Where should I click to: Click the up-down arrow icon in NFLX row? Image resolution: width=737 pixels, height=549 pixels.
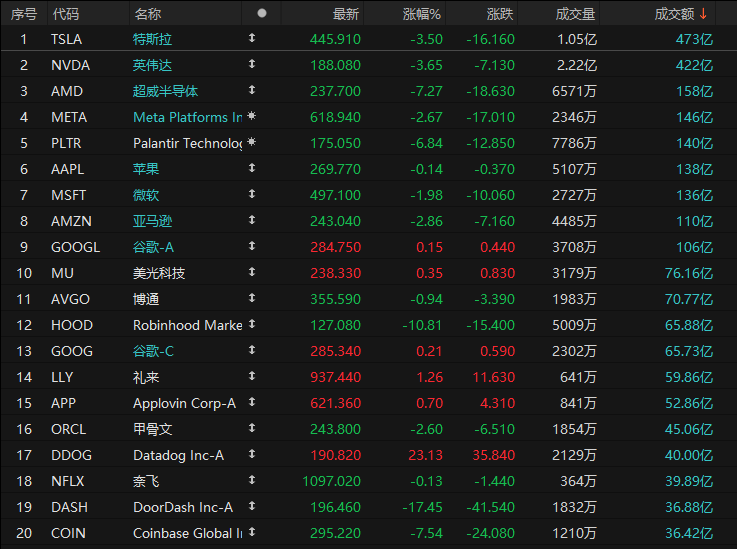click(x=252, y=479)
